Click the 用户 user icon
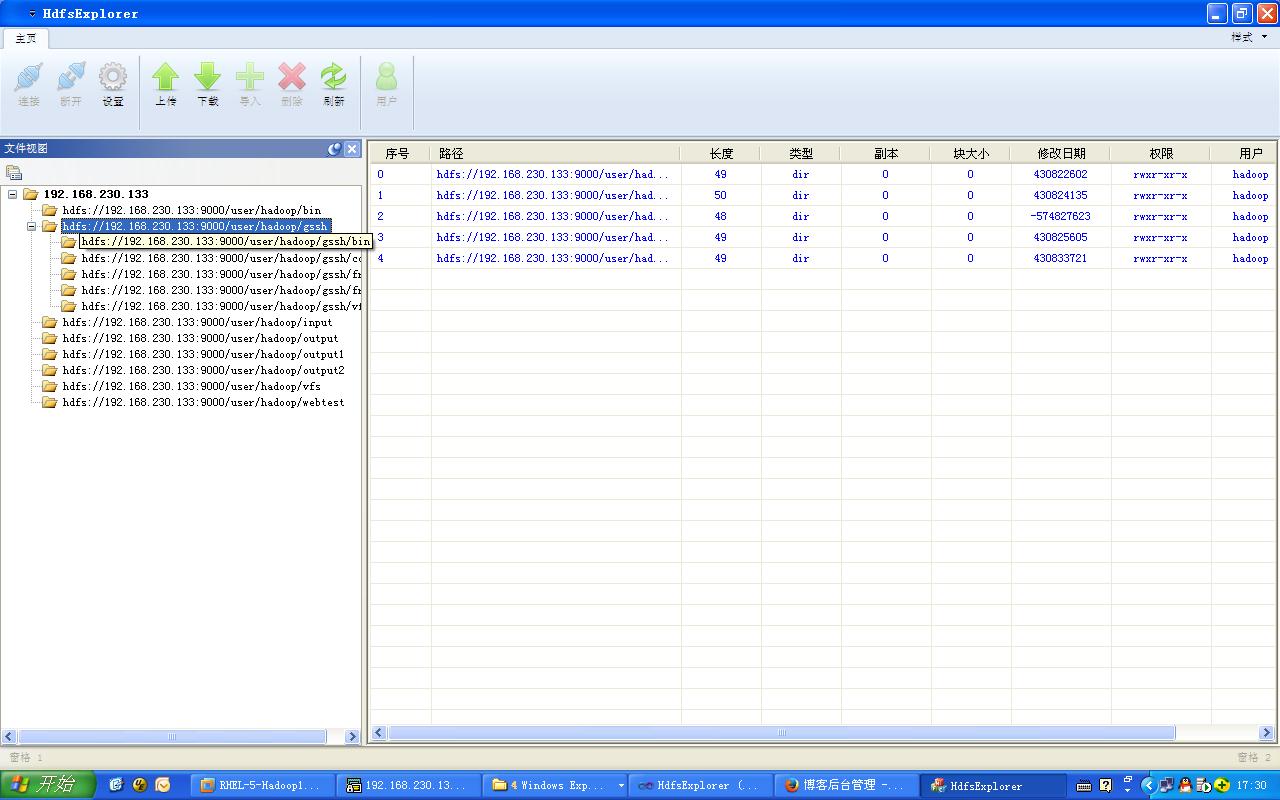 coord(386,84)
